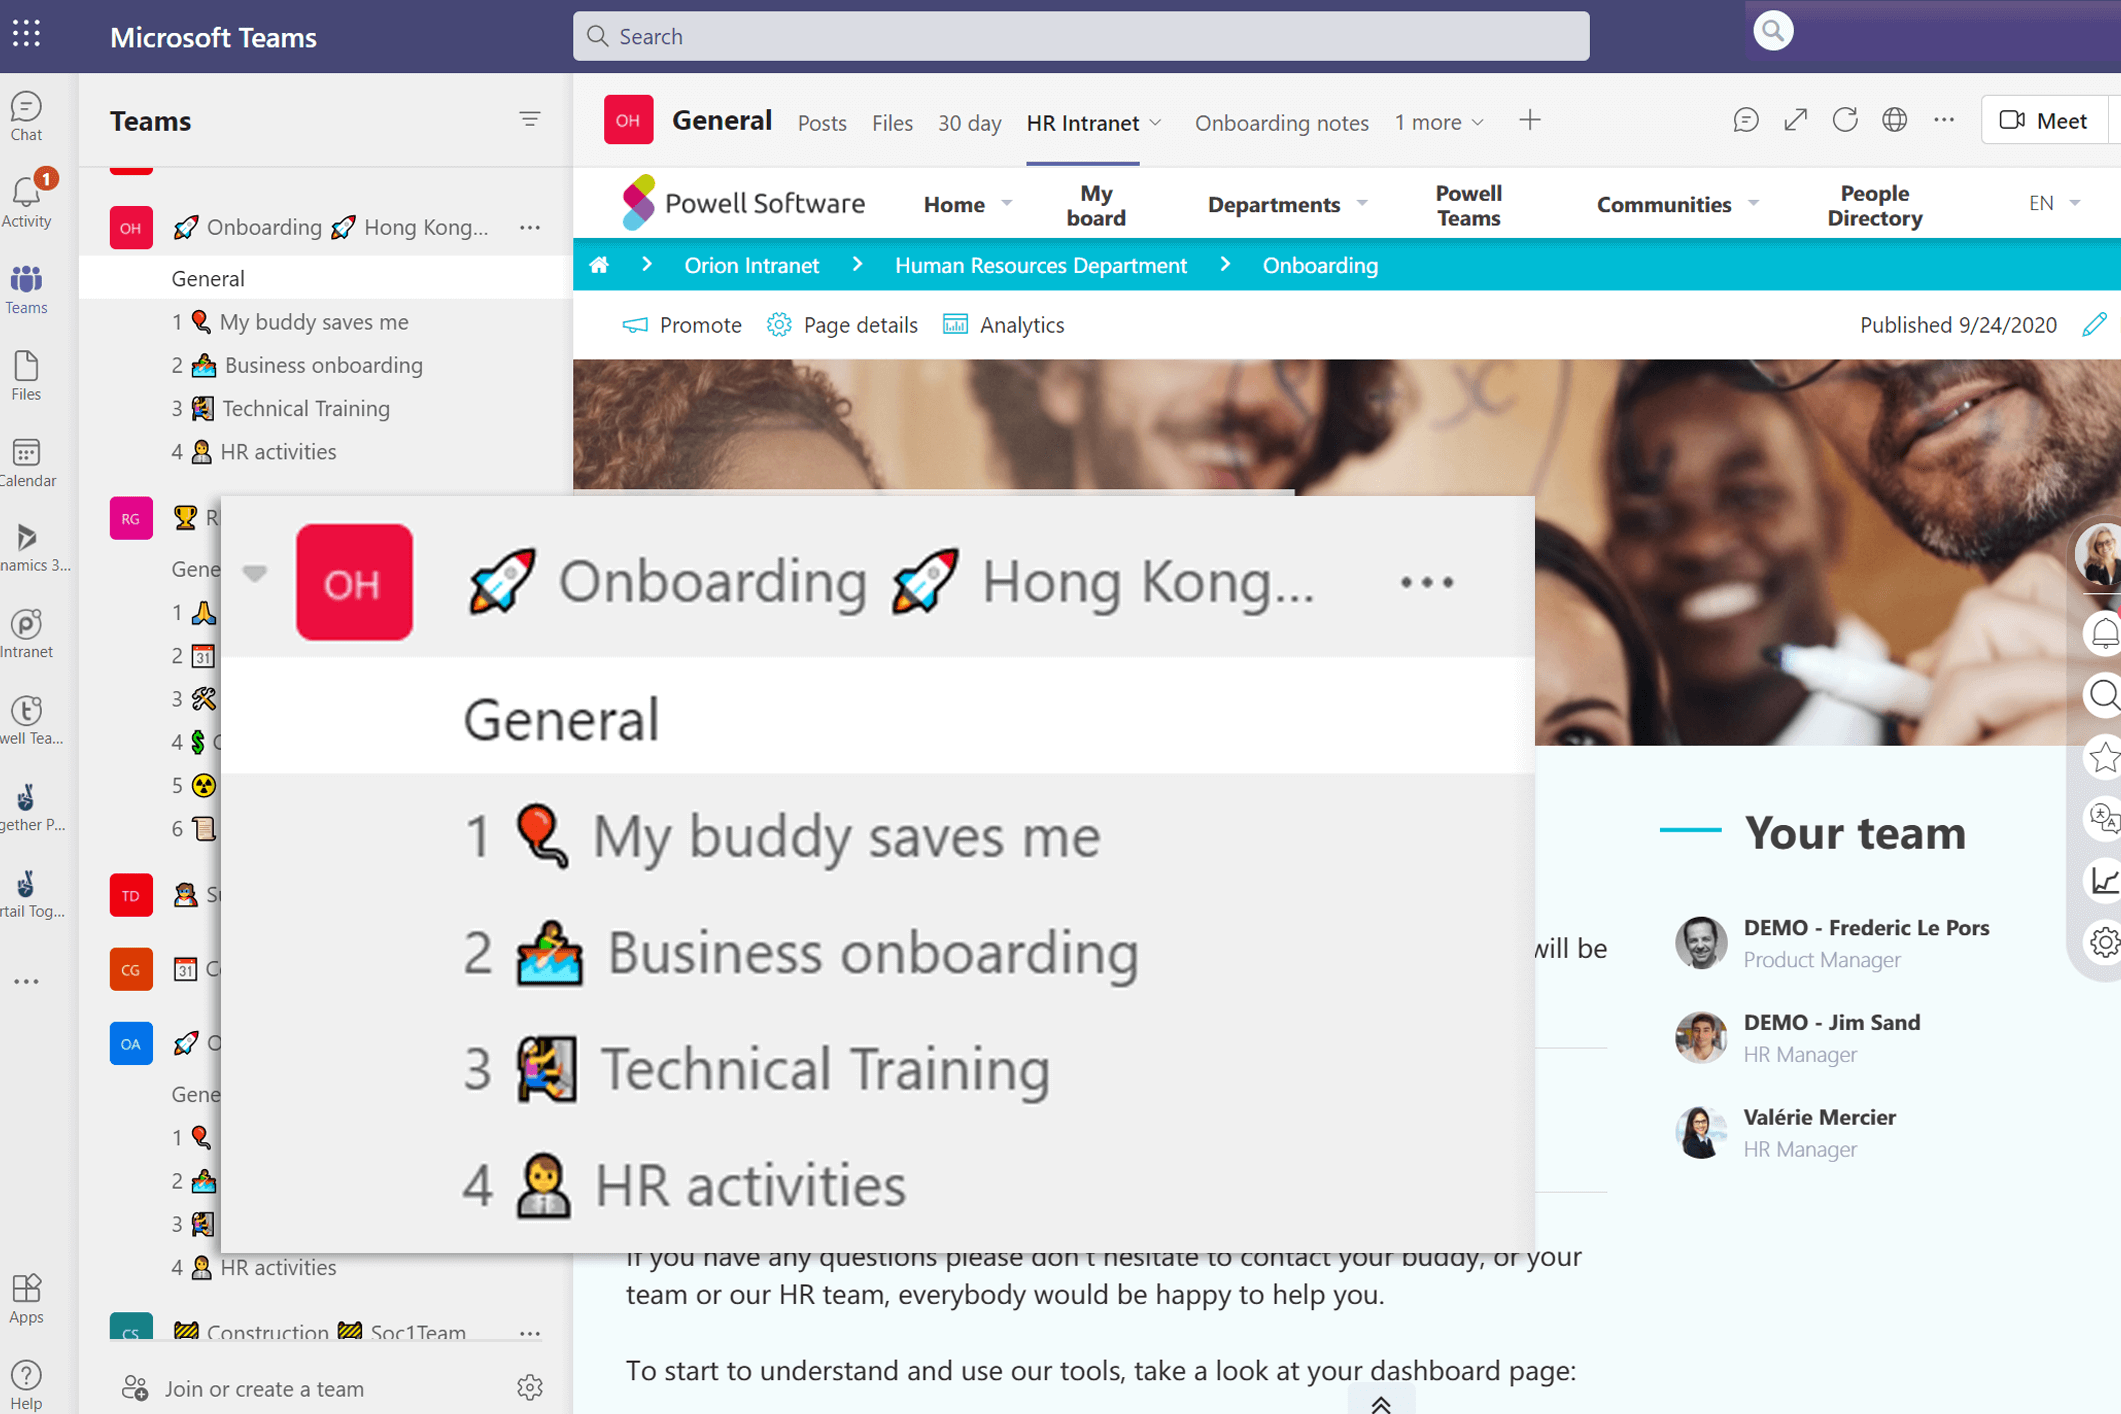The width and height of the screenshot is (2121, 1414).
Task: Click the expand tab arrows icon
Action: (1795, 120)
